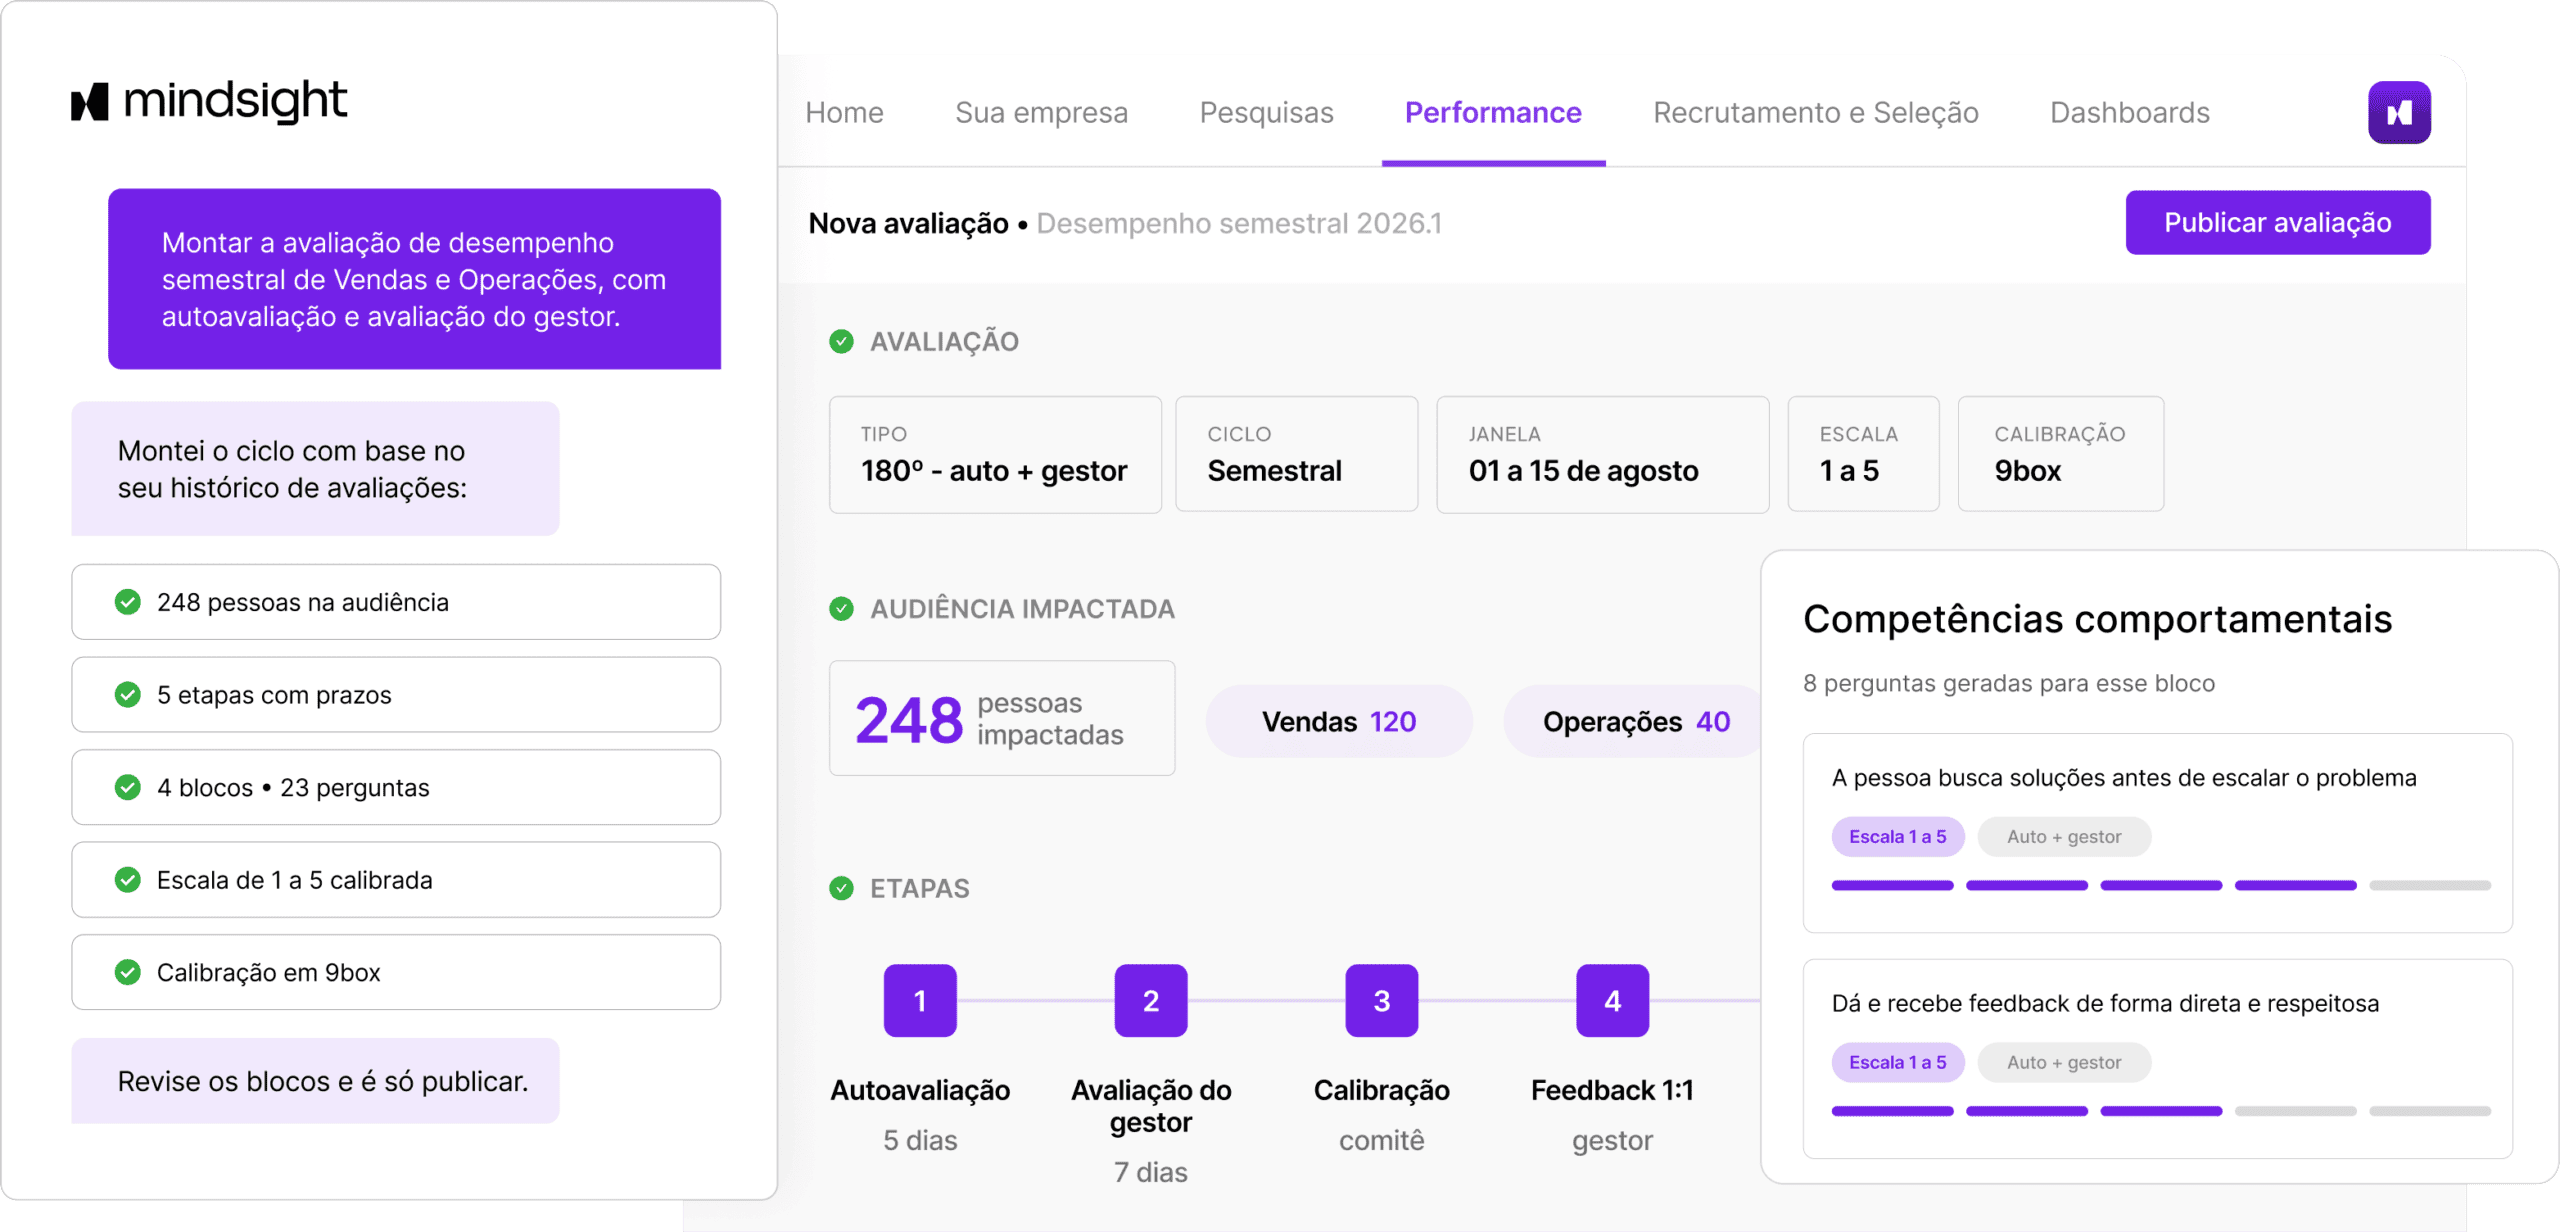This screenshot has height=1232, width=2560.
Task: Select the Performance tab
Action: (x=1493, y=113)
